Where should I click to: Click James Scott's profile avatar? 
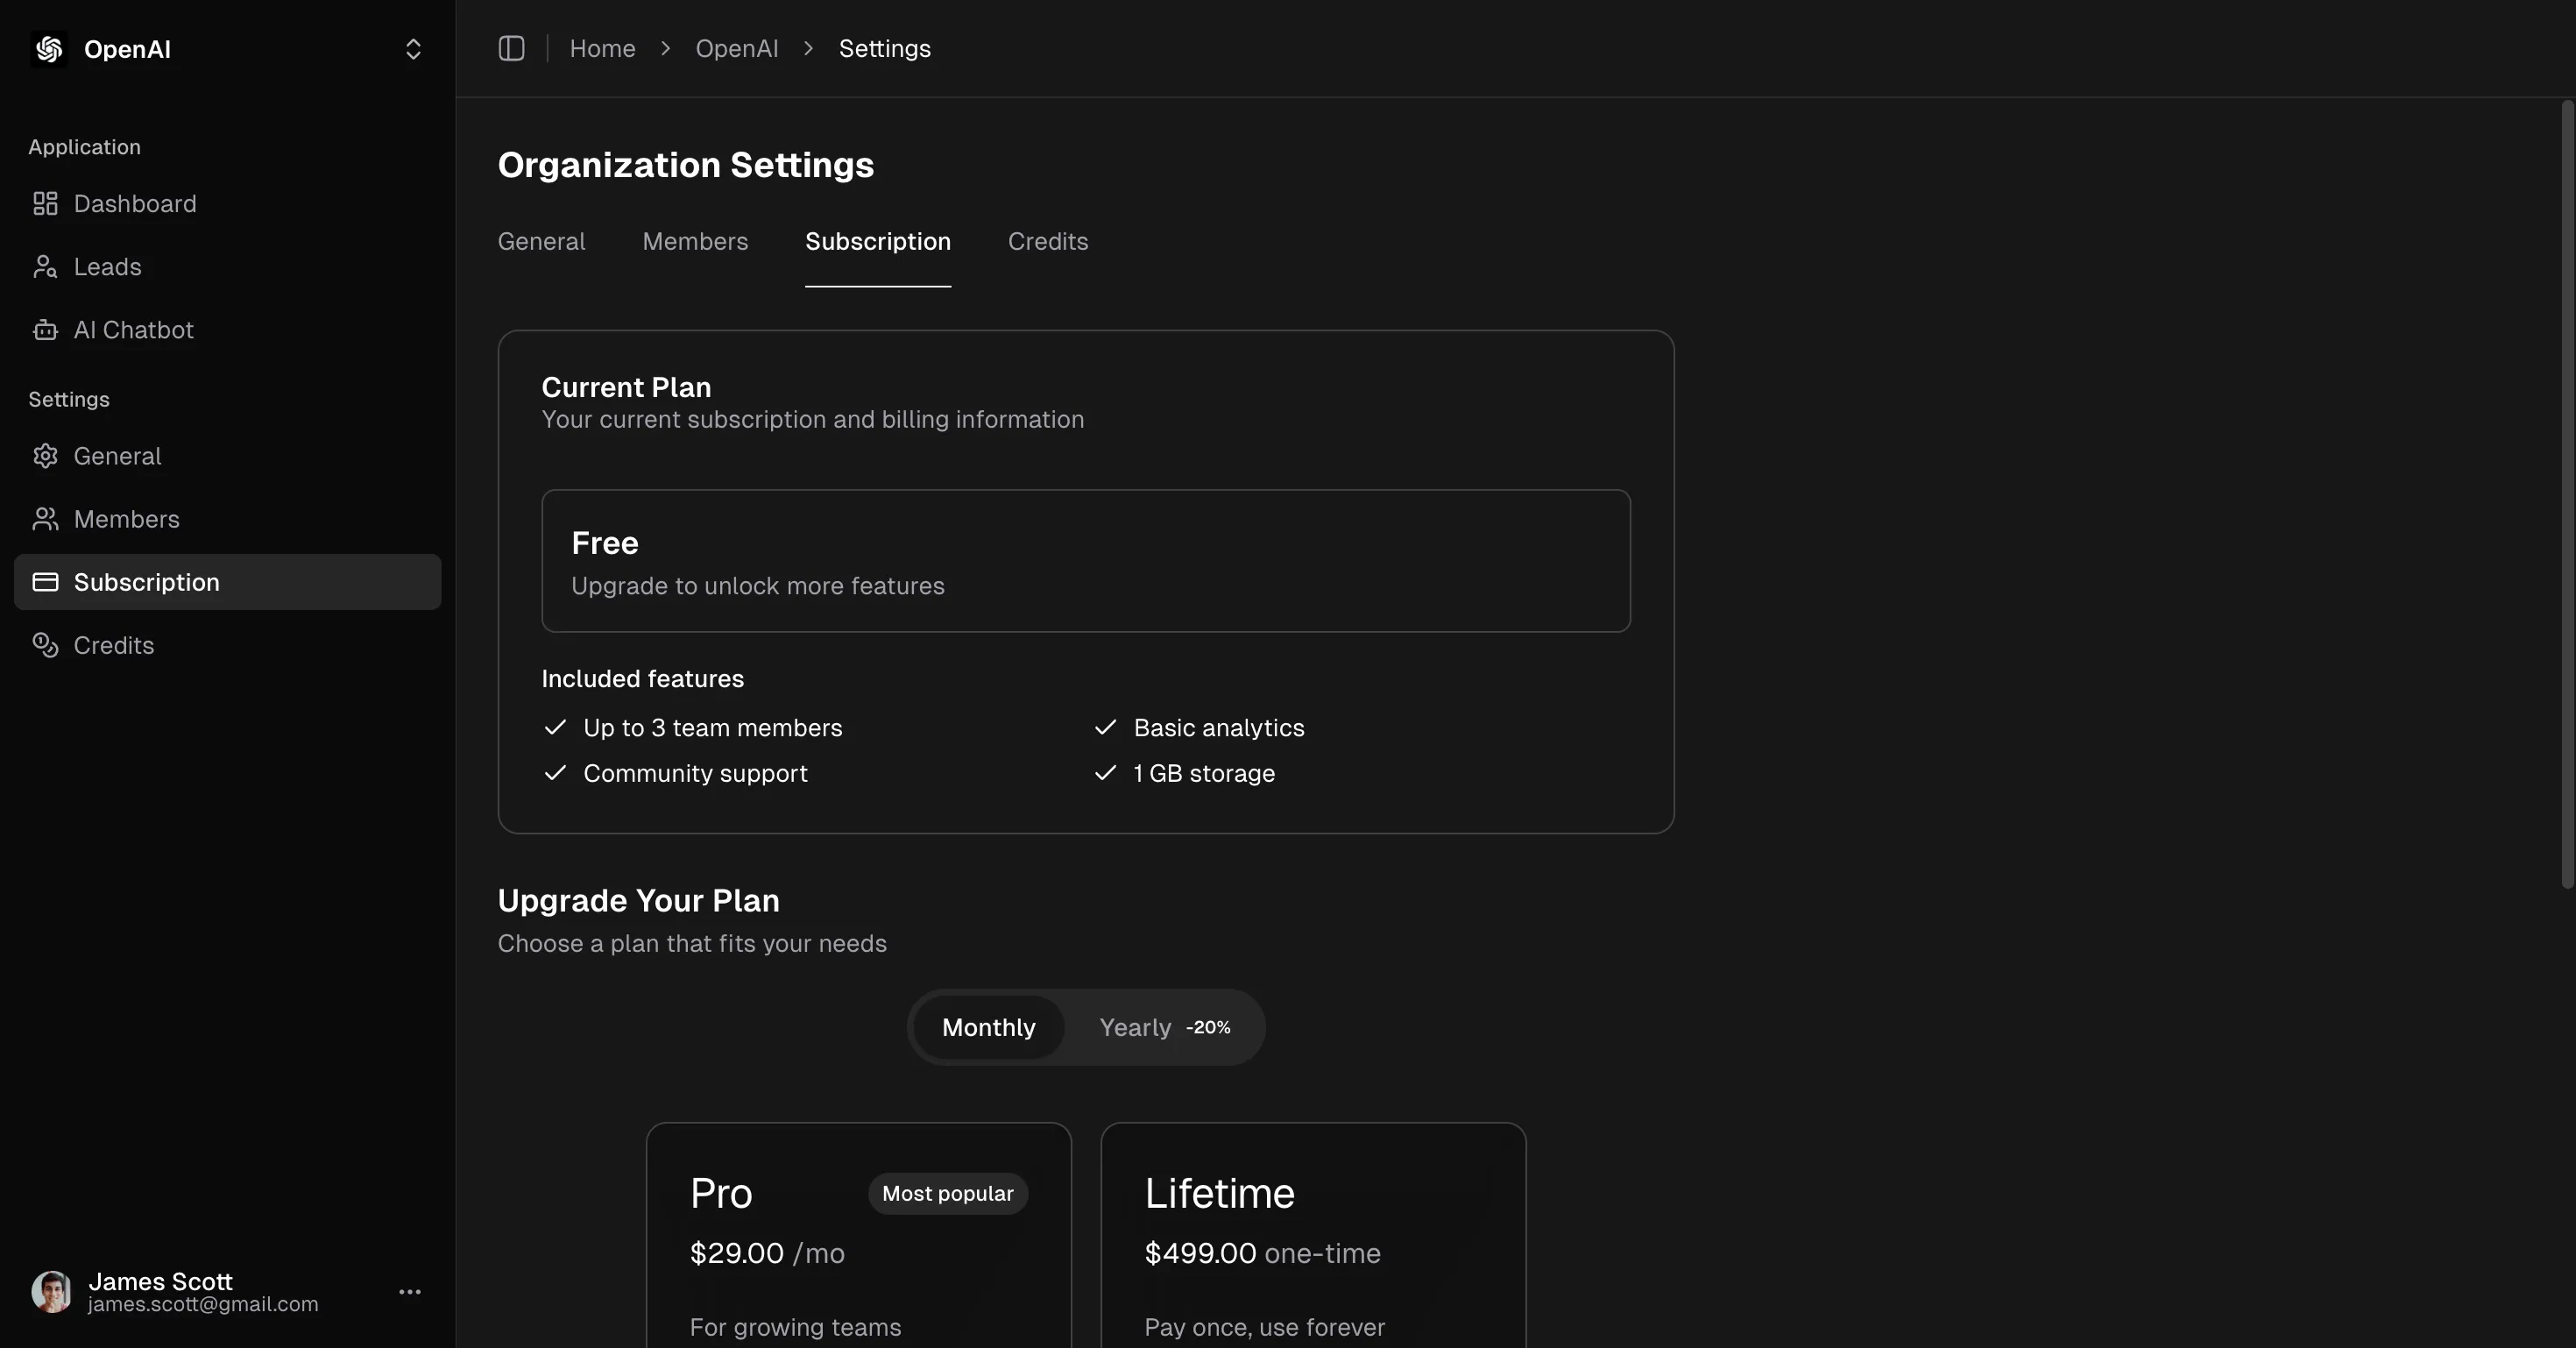(x=51, y=1291)
